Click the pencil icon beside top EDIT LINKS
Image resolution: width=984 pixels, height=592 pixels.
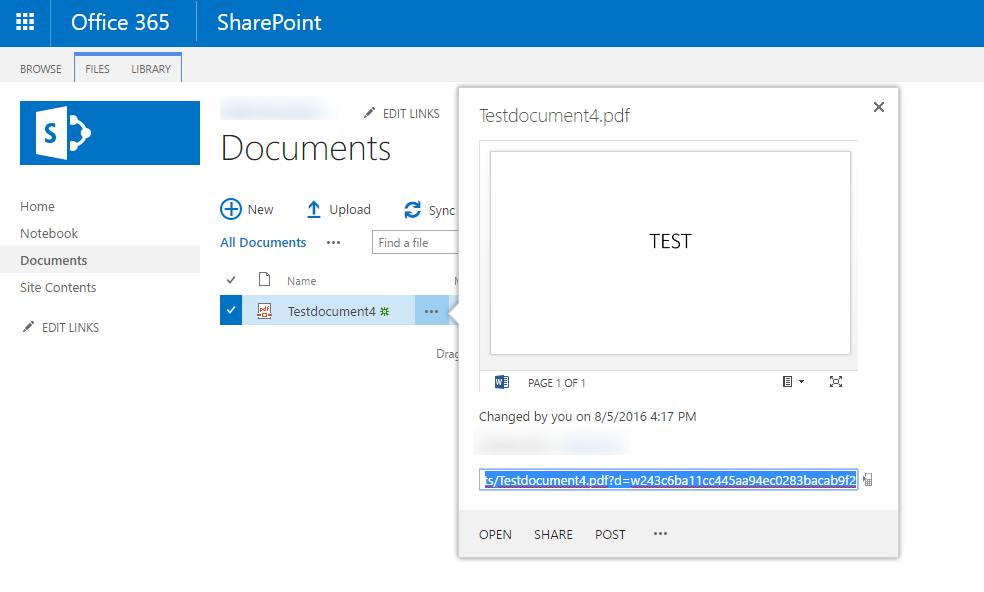click(x=369, y=113)
